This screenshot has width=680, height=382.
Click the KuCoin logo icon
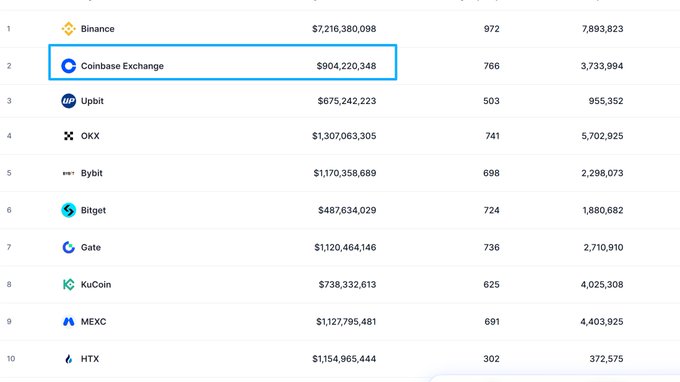pos(69,284)
